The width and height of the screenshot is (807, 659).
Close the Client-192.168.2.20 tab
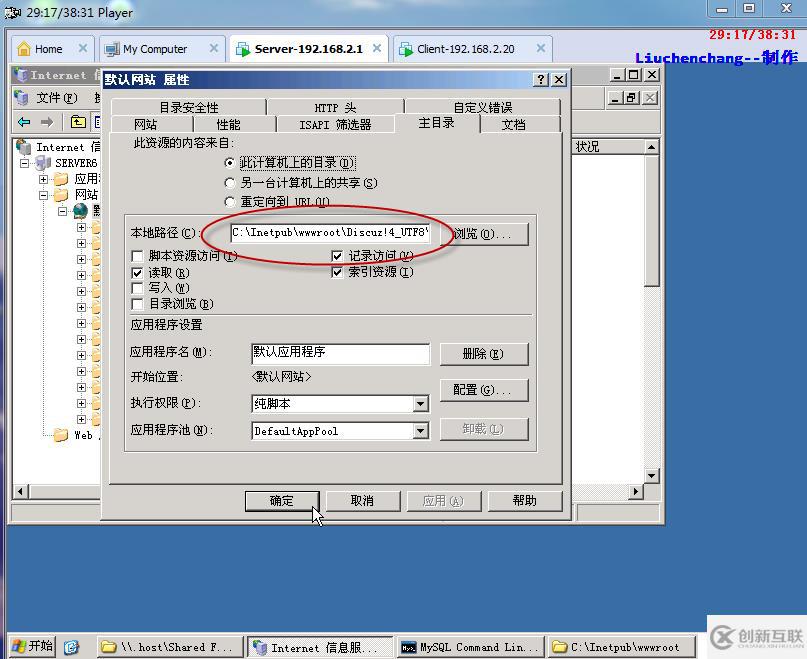click(x=541, y=48)
